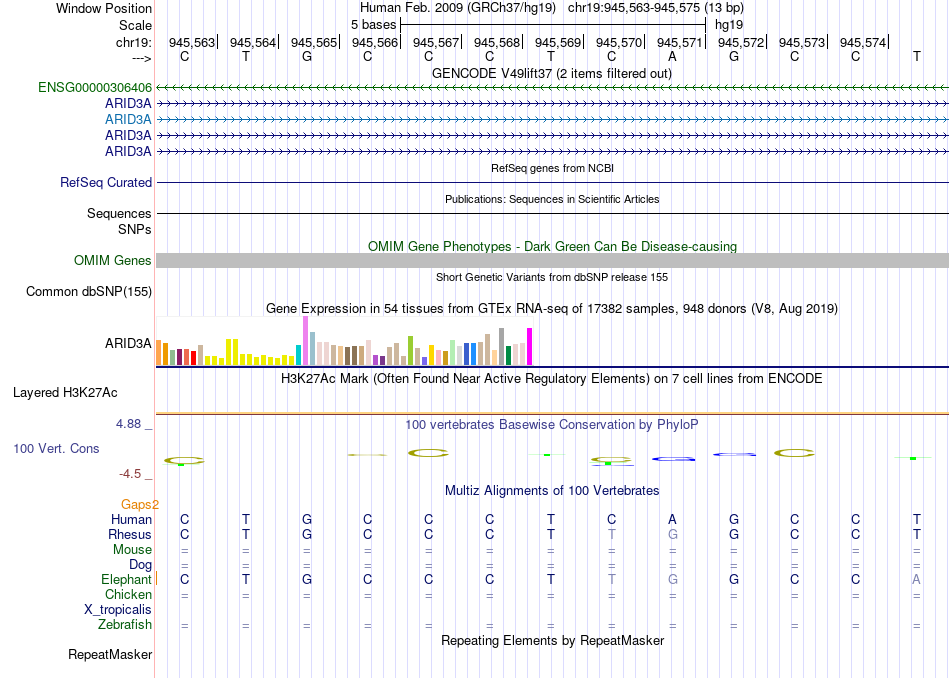
Task: Select the light-blue ARID3A transcript label
Action: [128, 119]
